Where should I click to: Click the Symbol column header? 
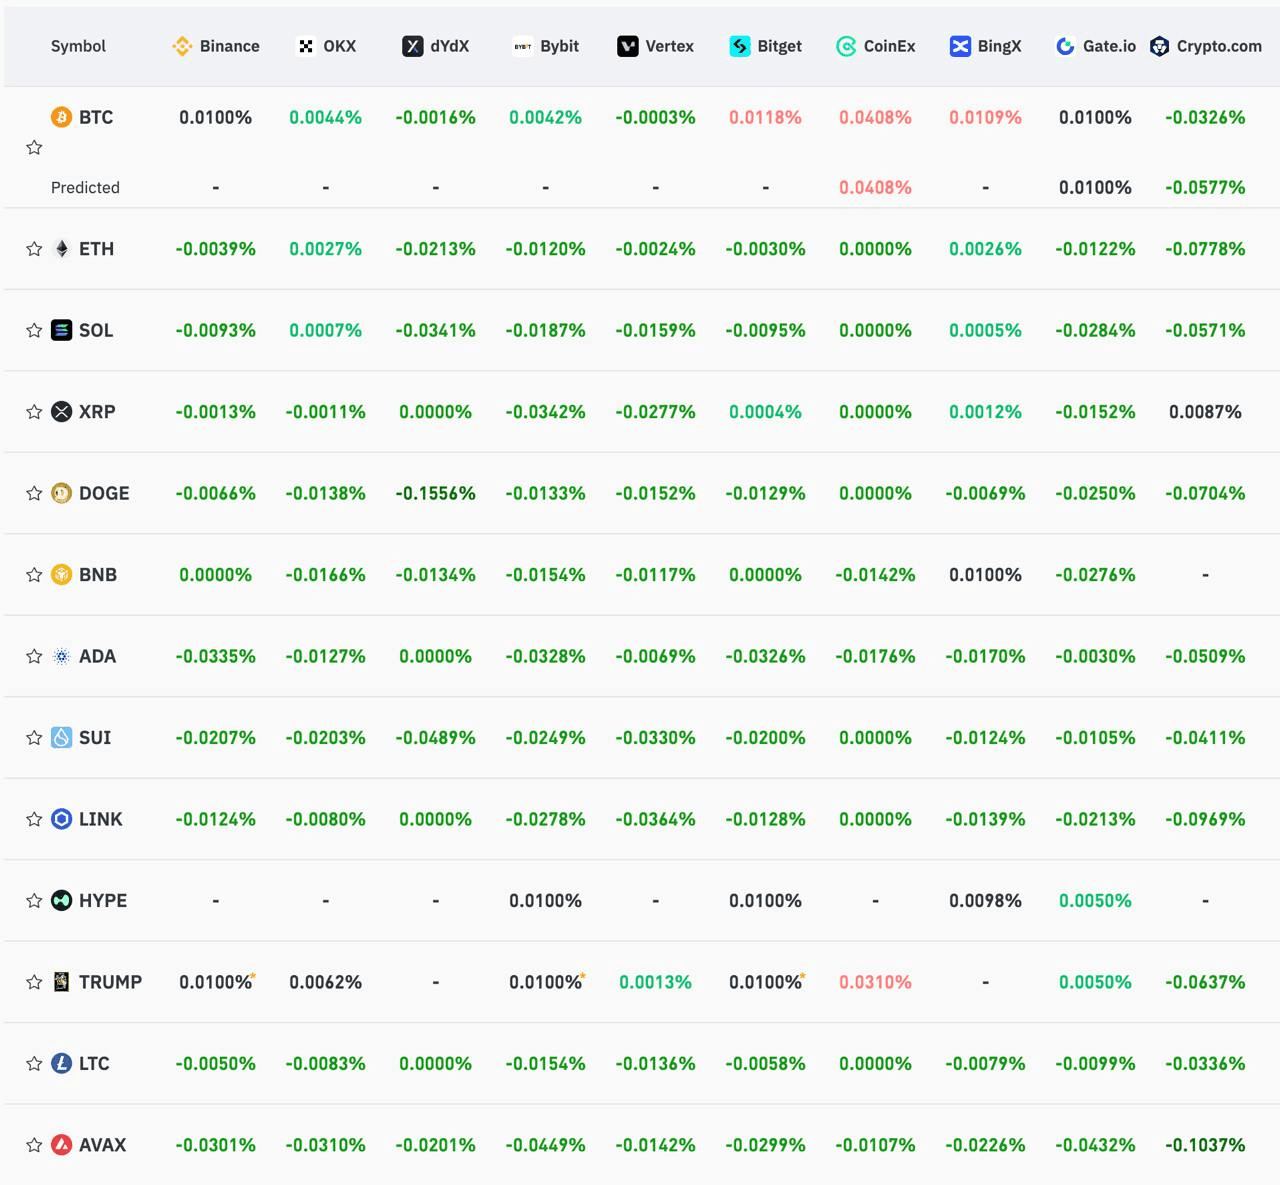click(x=78, y=46)
